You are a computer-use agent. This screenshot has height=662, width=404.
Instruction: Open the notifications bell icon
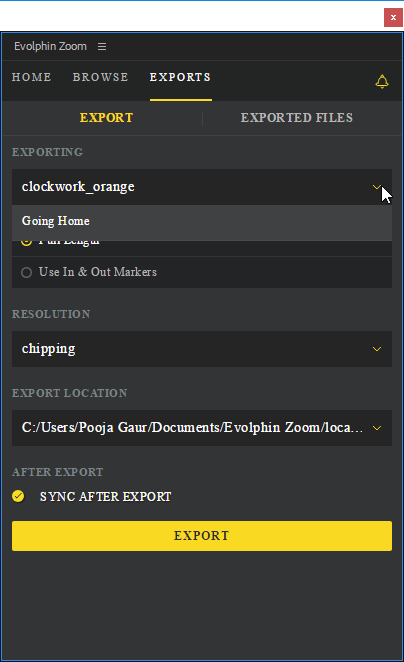pos(382,81)
